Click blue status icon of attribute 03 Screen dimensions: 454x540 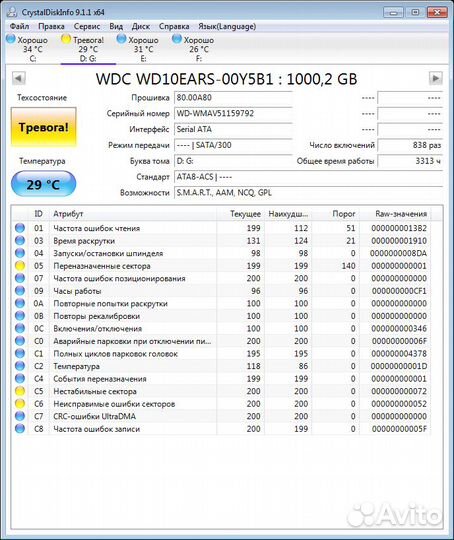pyautogui.click(x=20, y=240)
